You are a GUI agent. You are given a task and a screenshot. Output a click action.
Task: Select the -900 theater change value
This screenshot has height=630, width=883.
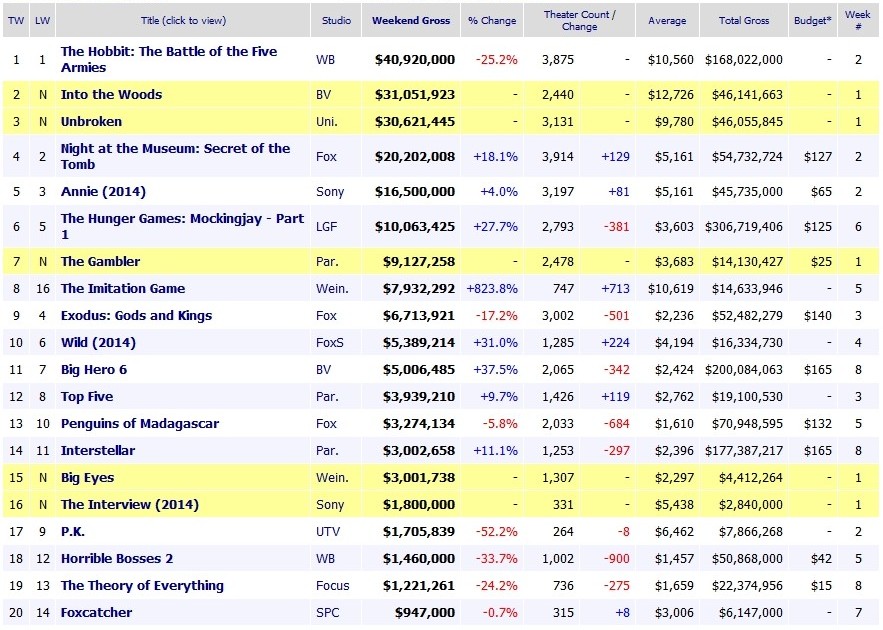tap(617, 558)
